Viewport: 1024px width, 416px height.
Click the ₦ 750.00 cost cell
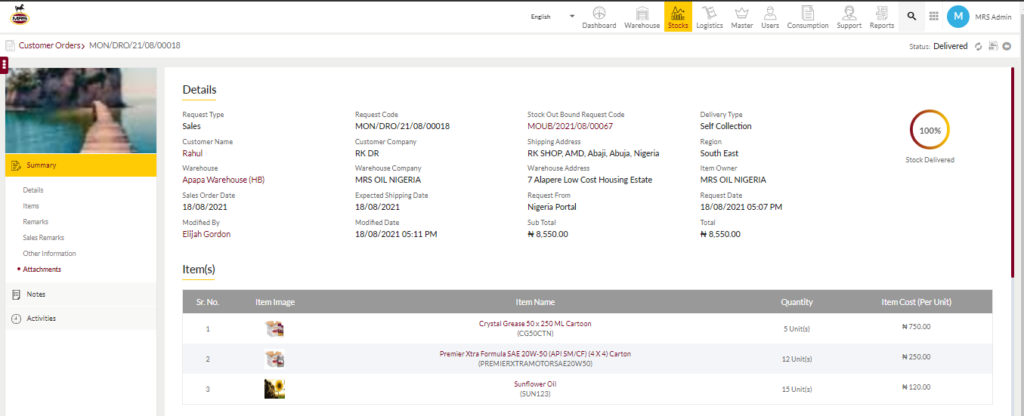click(x=916, y=327)
